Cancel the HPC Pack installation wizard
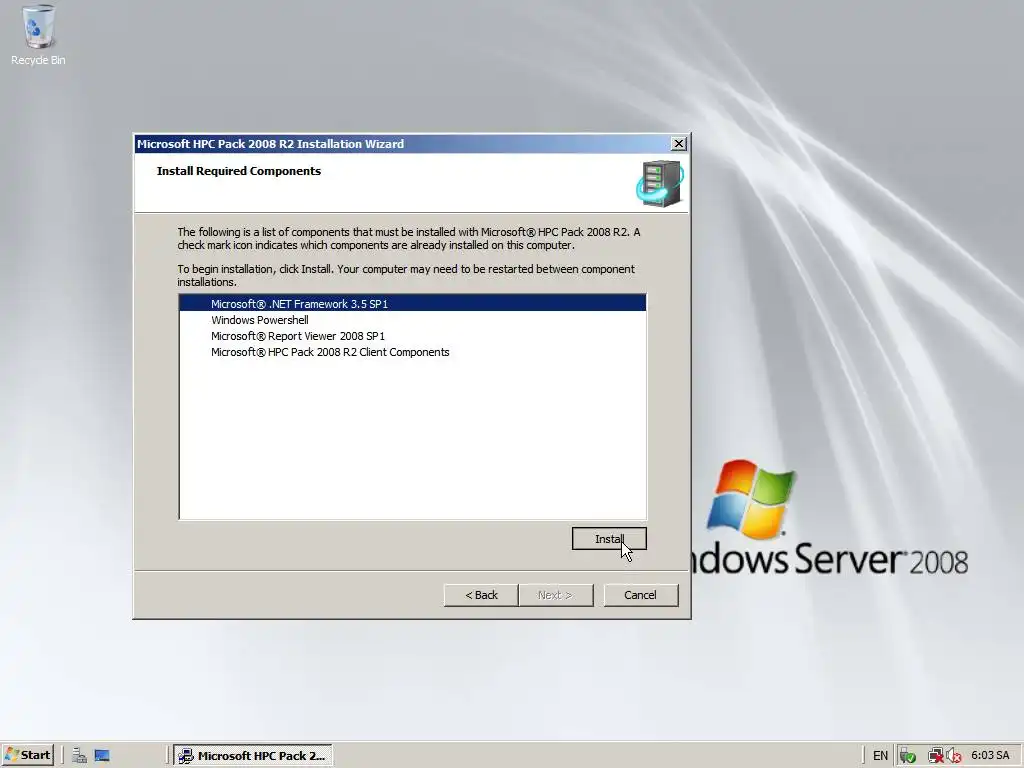The width and height of the screenshot is (1024, 768). click(641, 595)
